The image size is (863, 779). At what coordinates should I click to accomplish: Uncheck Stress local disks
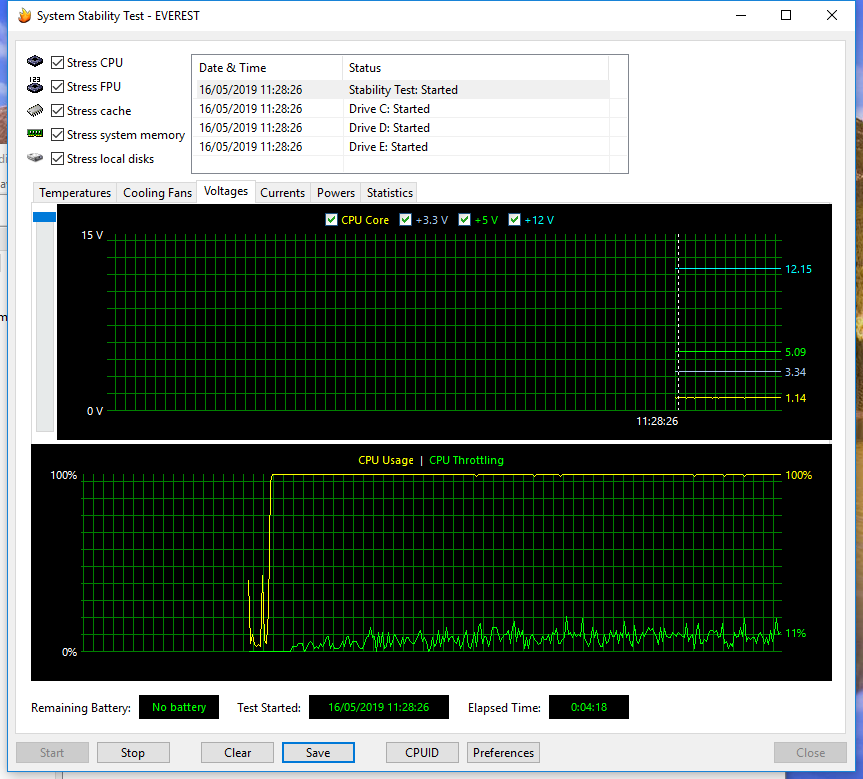pos(57,159)
